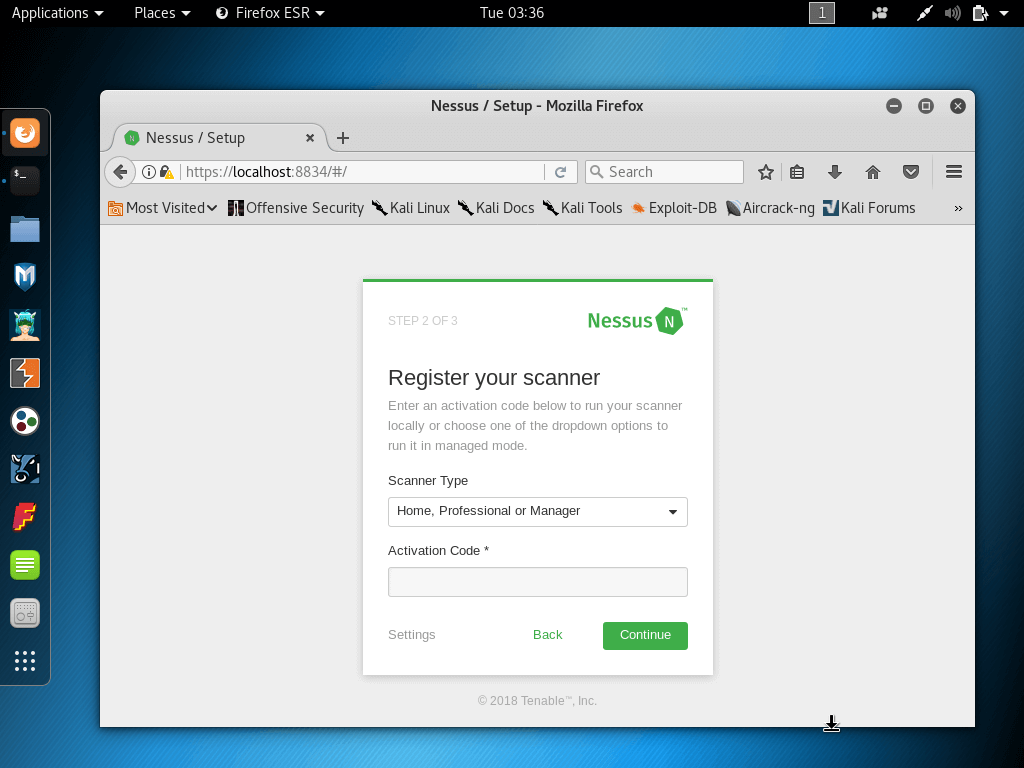Open the clock and calendar
The height and width of the screenshot is (768, 1024).
point(511,13)
